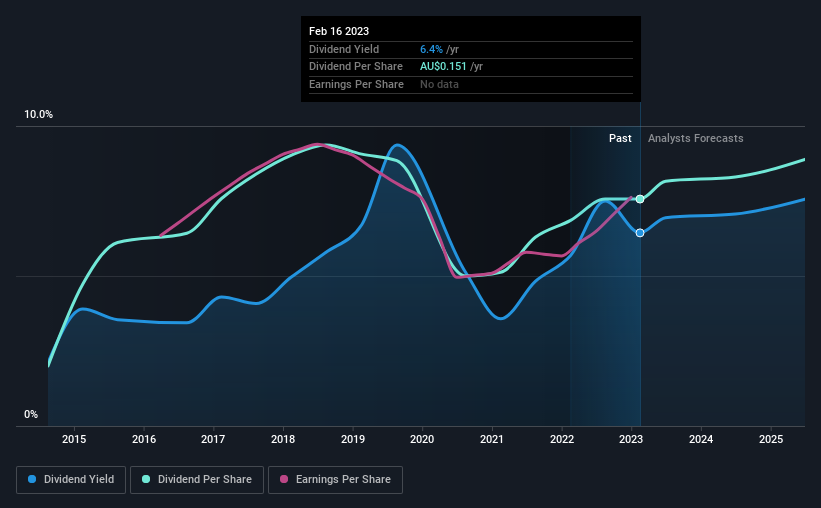This screenshot has width=821, height=508.
Task: Click the Feb 16 2023 tooltip date
Action: (339, 31)
